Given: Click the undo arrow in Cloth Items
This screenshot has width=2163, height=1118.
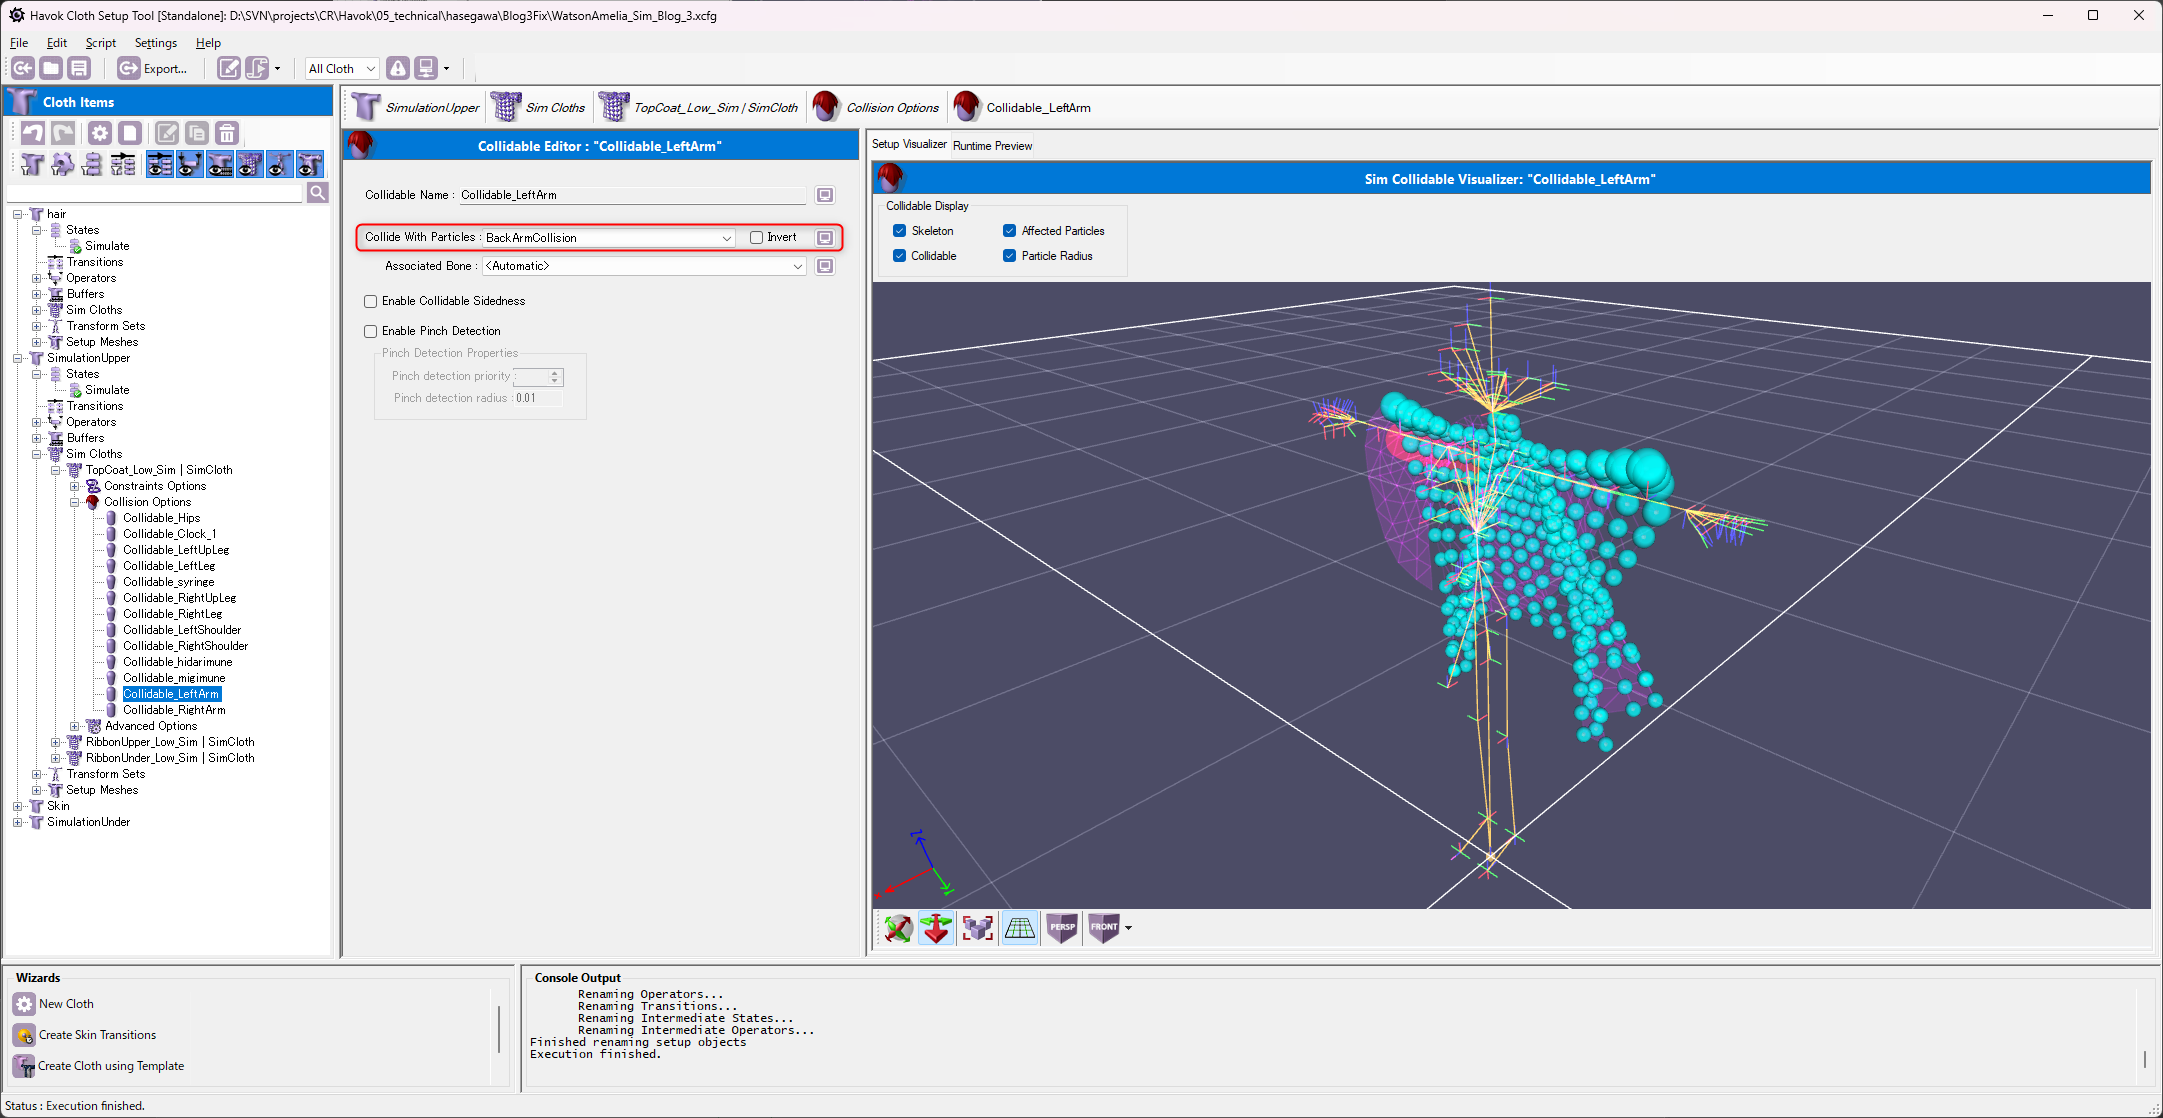Looking at the screenshot, I should [33, 133].
